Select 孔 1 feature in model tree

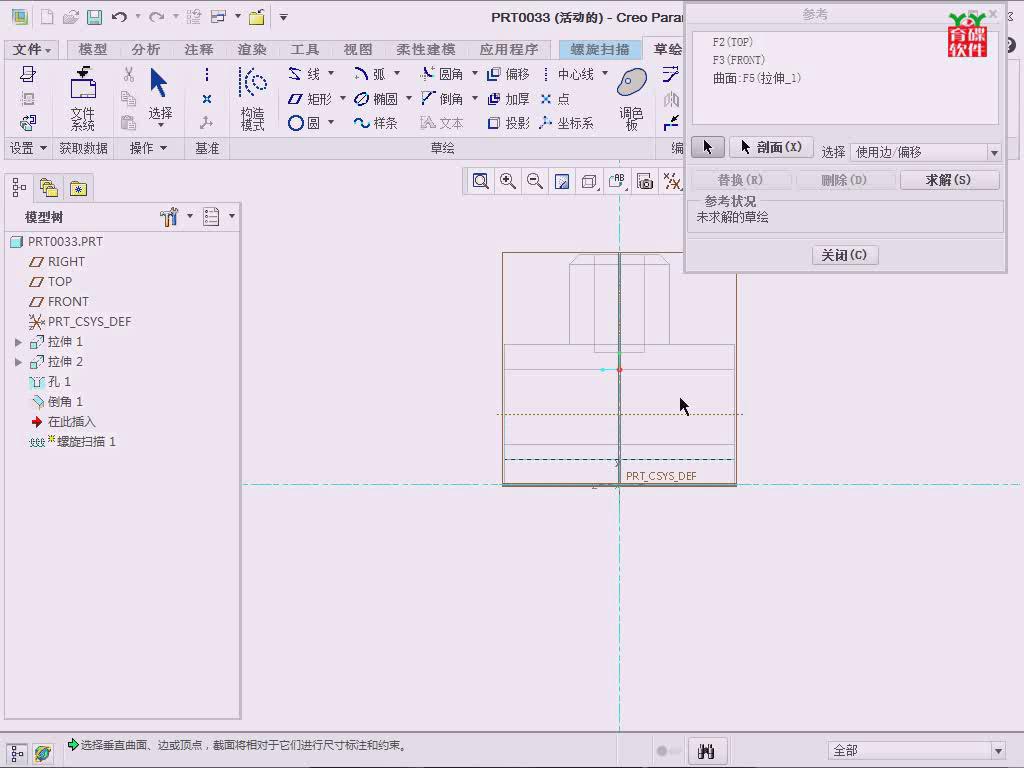(50, 381)
